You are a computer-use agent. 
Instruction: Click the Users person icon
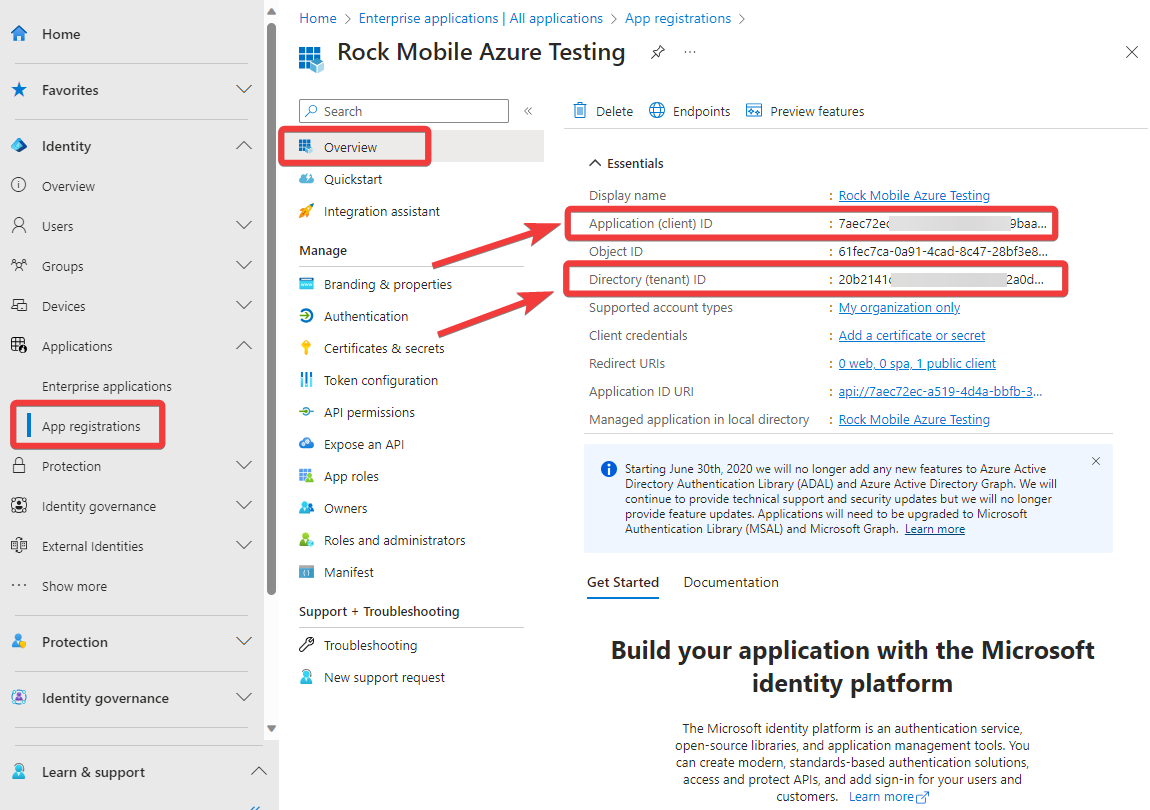pos(19,225)
